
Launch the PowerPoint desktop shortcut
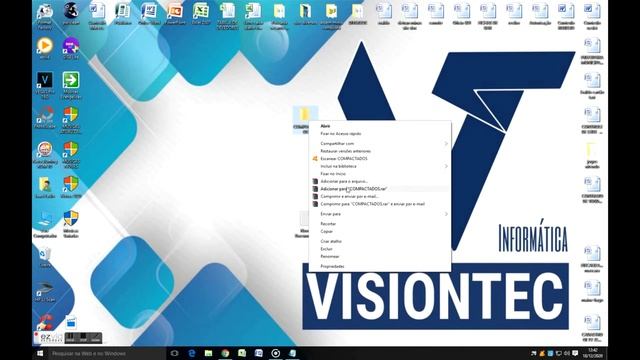(175, 15)
